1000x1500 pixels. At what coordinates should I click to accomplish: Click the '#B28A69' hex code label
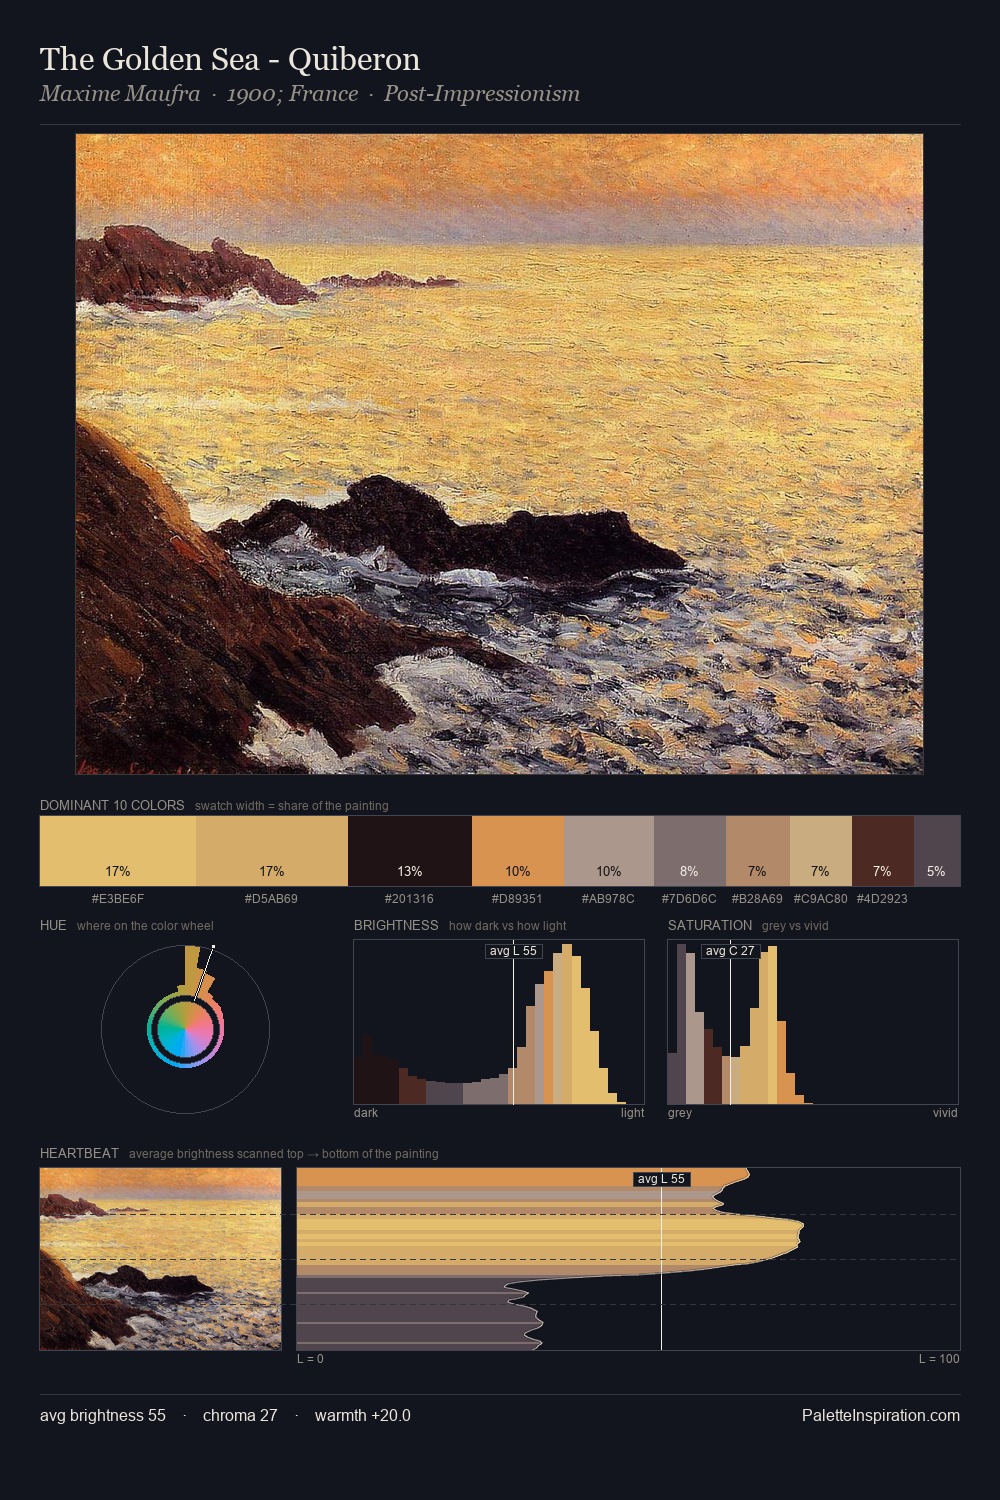[x=757, y=899]
